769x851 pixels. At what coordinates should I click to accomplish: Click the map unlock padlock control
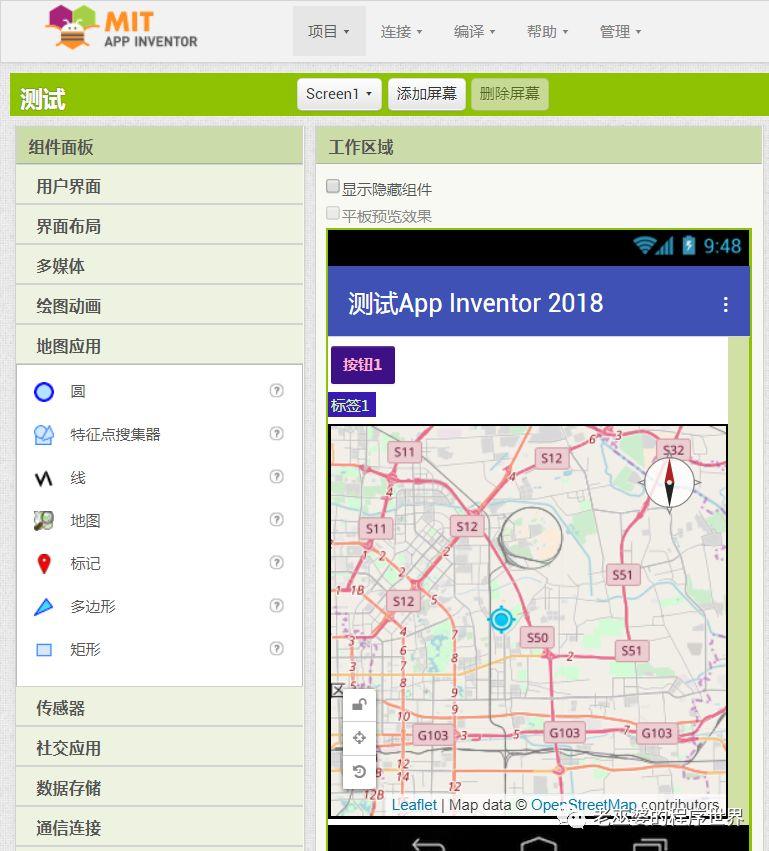pyautogui.click(x=359, y=704)
